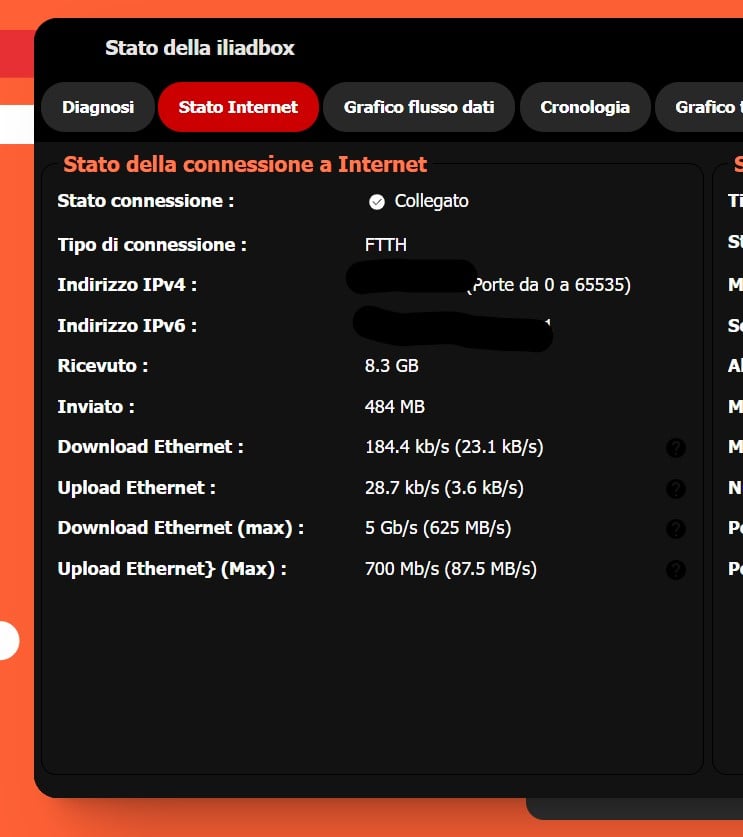Switch to Grafico flusso dati tab

coord(419,107)
